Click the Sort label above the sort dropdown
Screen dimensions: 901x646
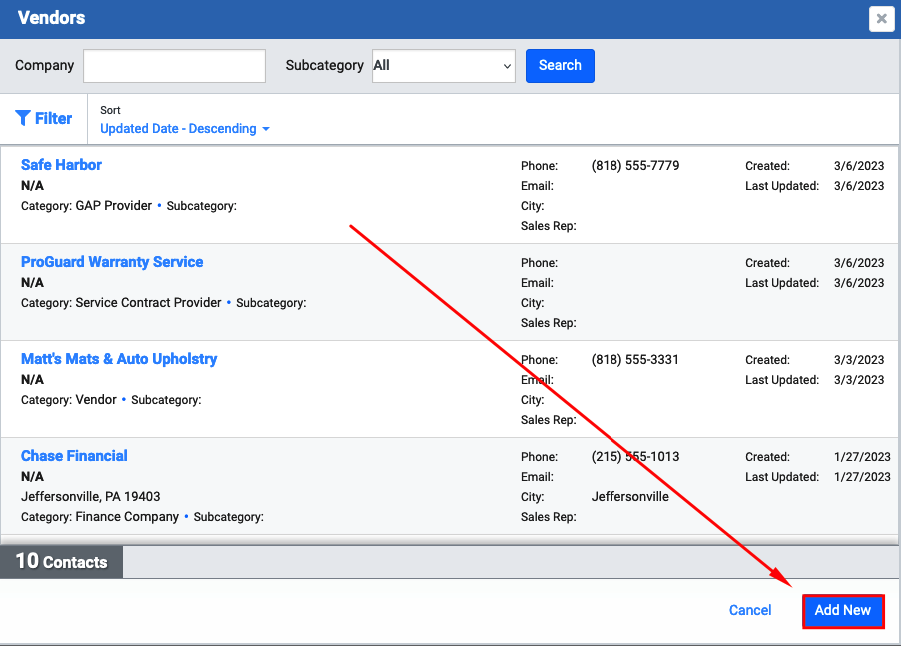[110, 110]
